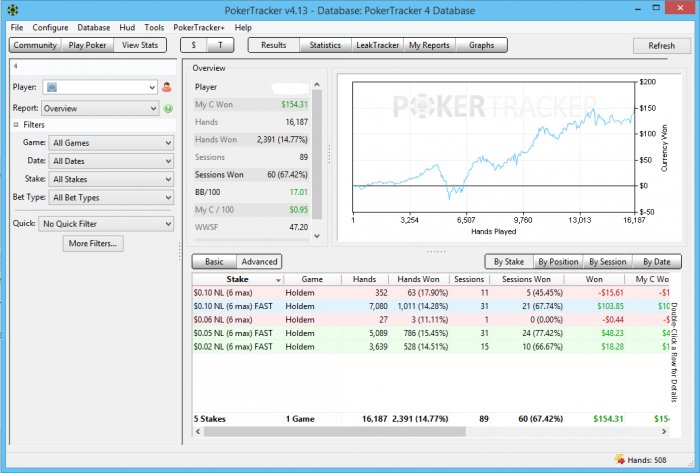Open the Graphs tab
This screenshot has width=700, height=473.
click(x=481, y=45)
